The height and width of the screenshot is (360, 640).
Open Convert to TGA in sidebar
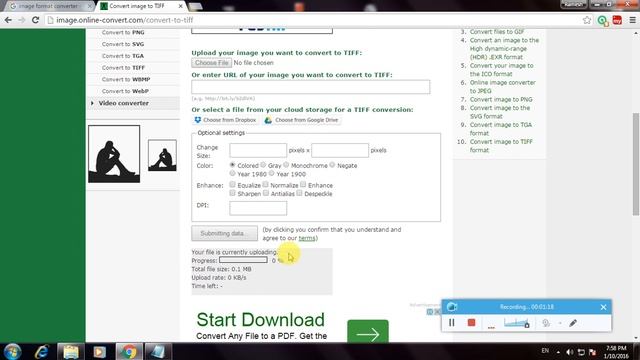coord(122,56)
